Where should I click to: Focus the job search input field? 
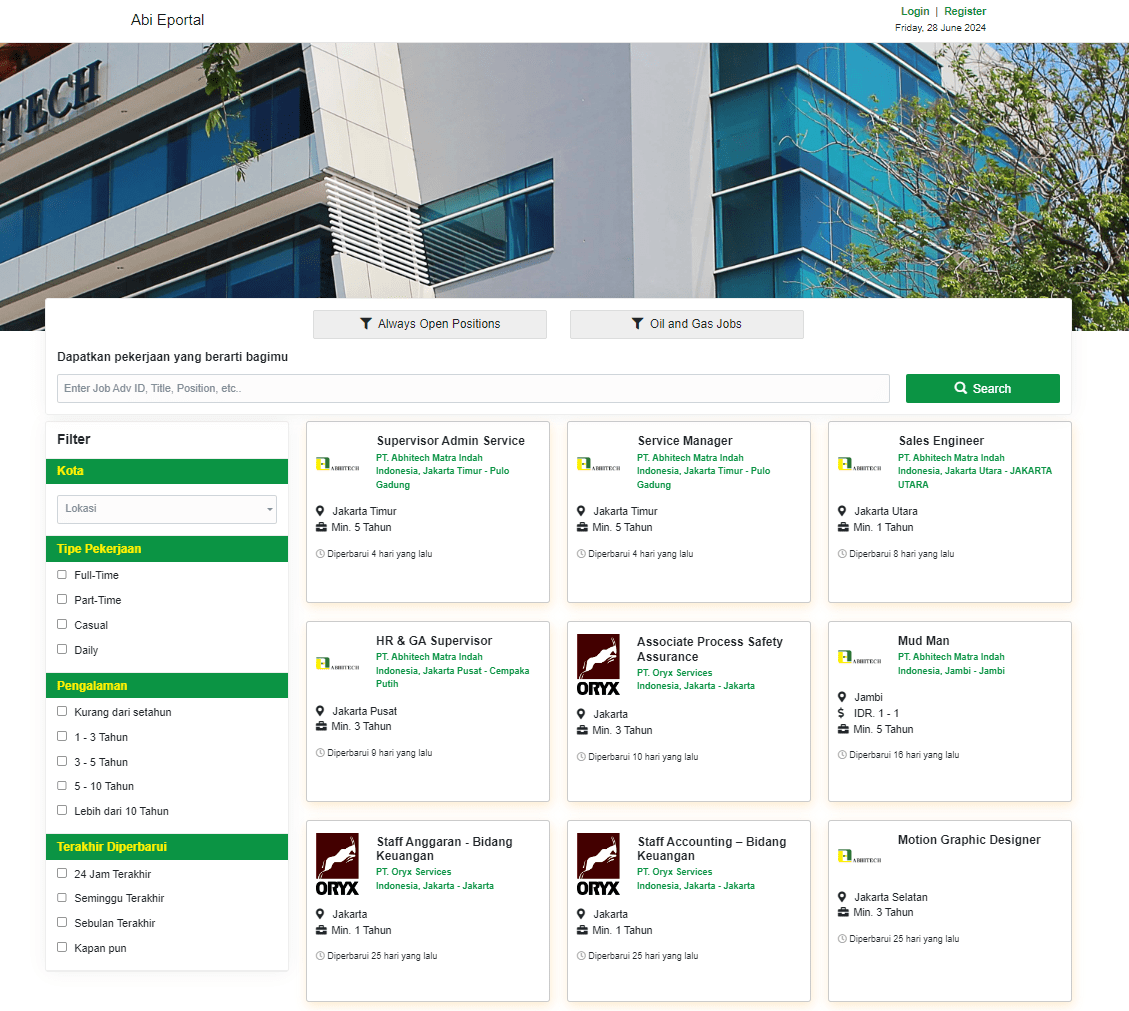point(473,388)
